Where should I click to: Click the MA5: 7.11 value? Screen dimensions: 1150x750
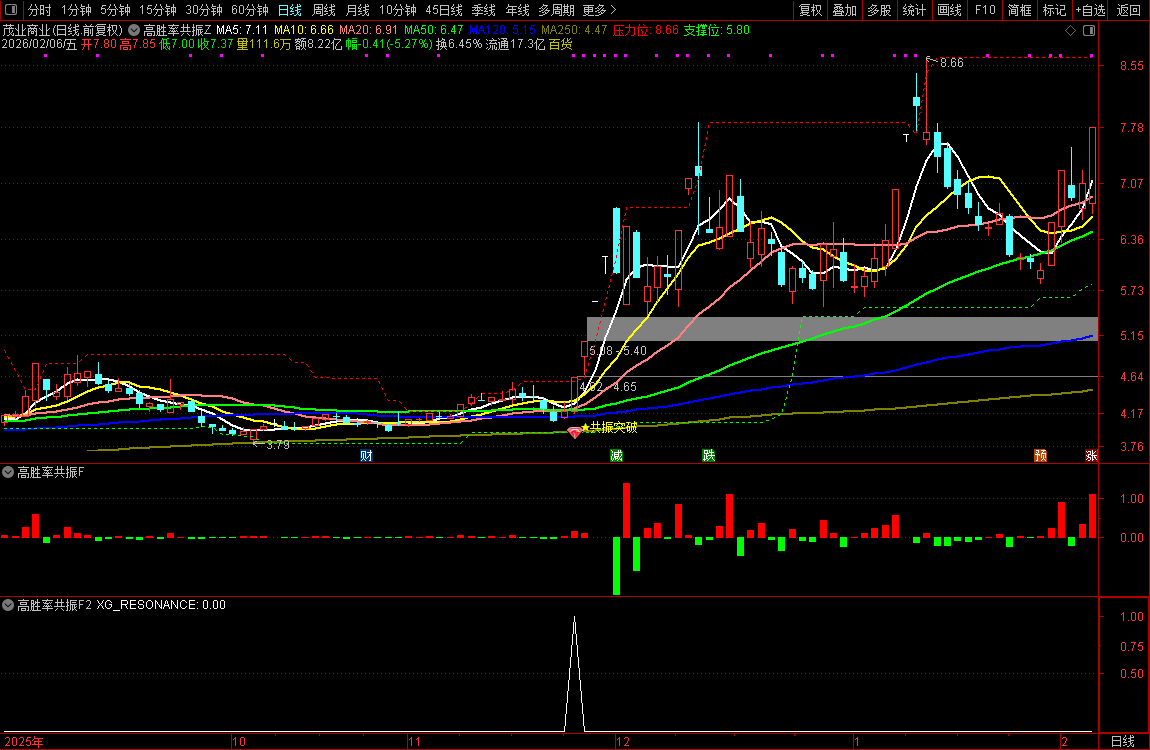242,30
